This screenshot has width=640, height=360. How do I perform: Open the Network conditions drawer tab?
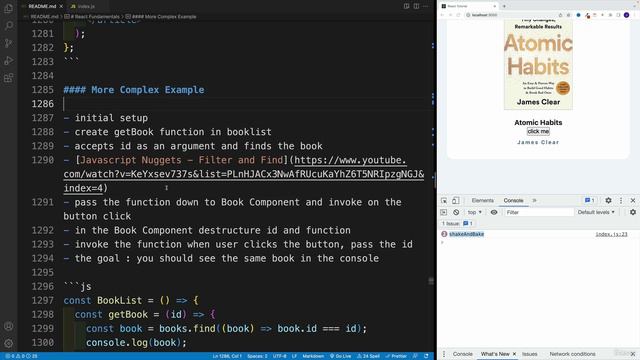pos(572,354)
